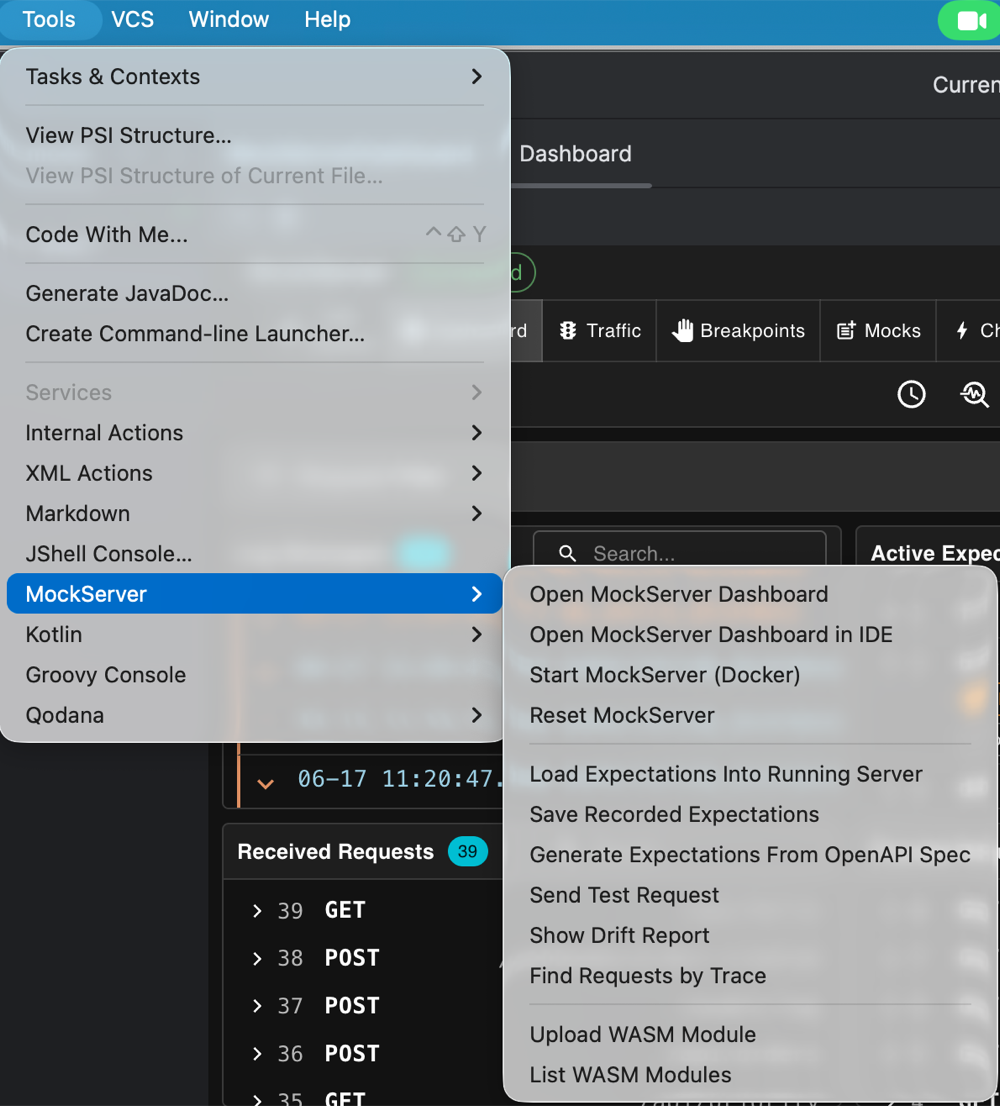This screenshot has height=1106, width=1000.
Task: Expand Internal Actions submenu
Action: (254, 432)
